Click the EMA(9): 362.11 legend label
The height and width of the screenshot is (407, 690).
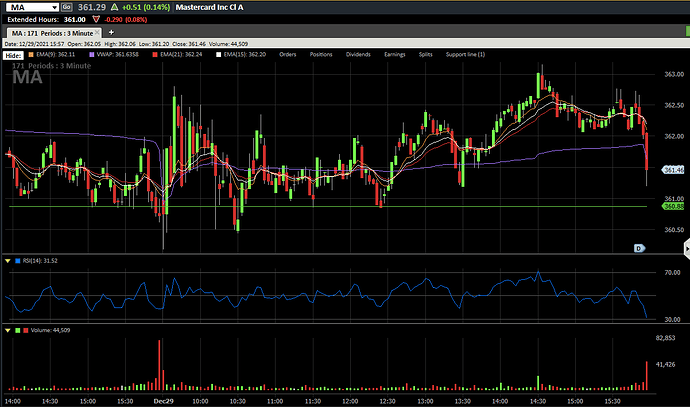pyautogui.click(x=55, y=55)
